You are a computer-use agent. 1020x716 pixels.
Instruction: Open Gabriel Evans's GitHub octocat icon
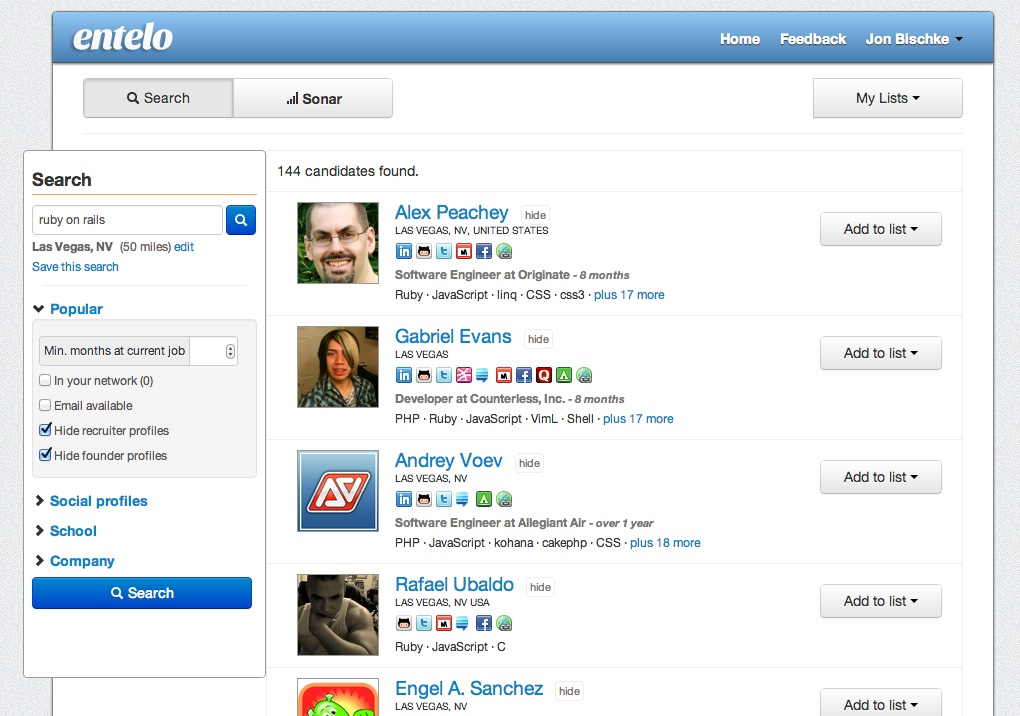(424, 375)
